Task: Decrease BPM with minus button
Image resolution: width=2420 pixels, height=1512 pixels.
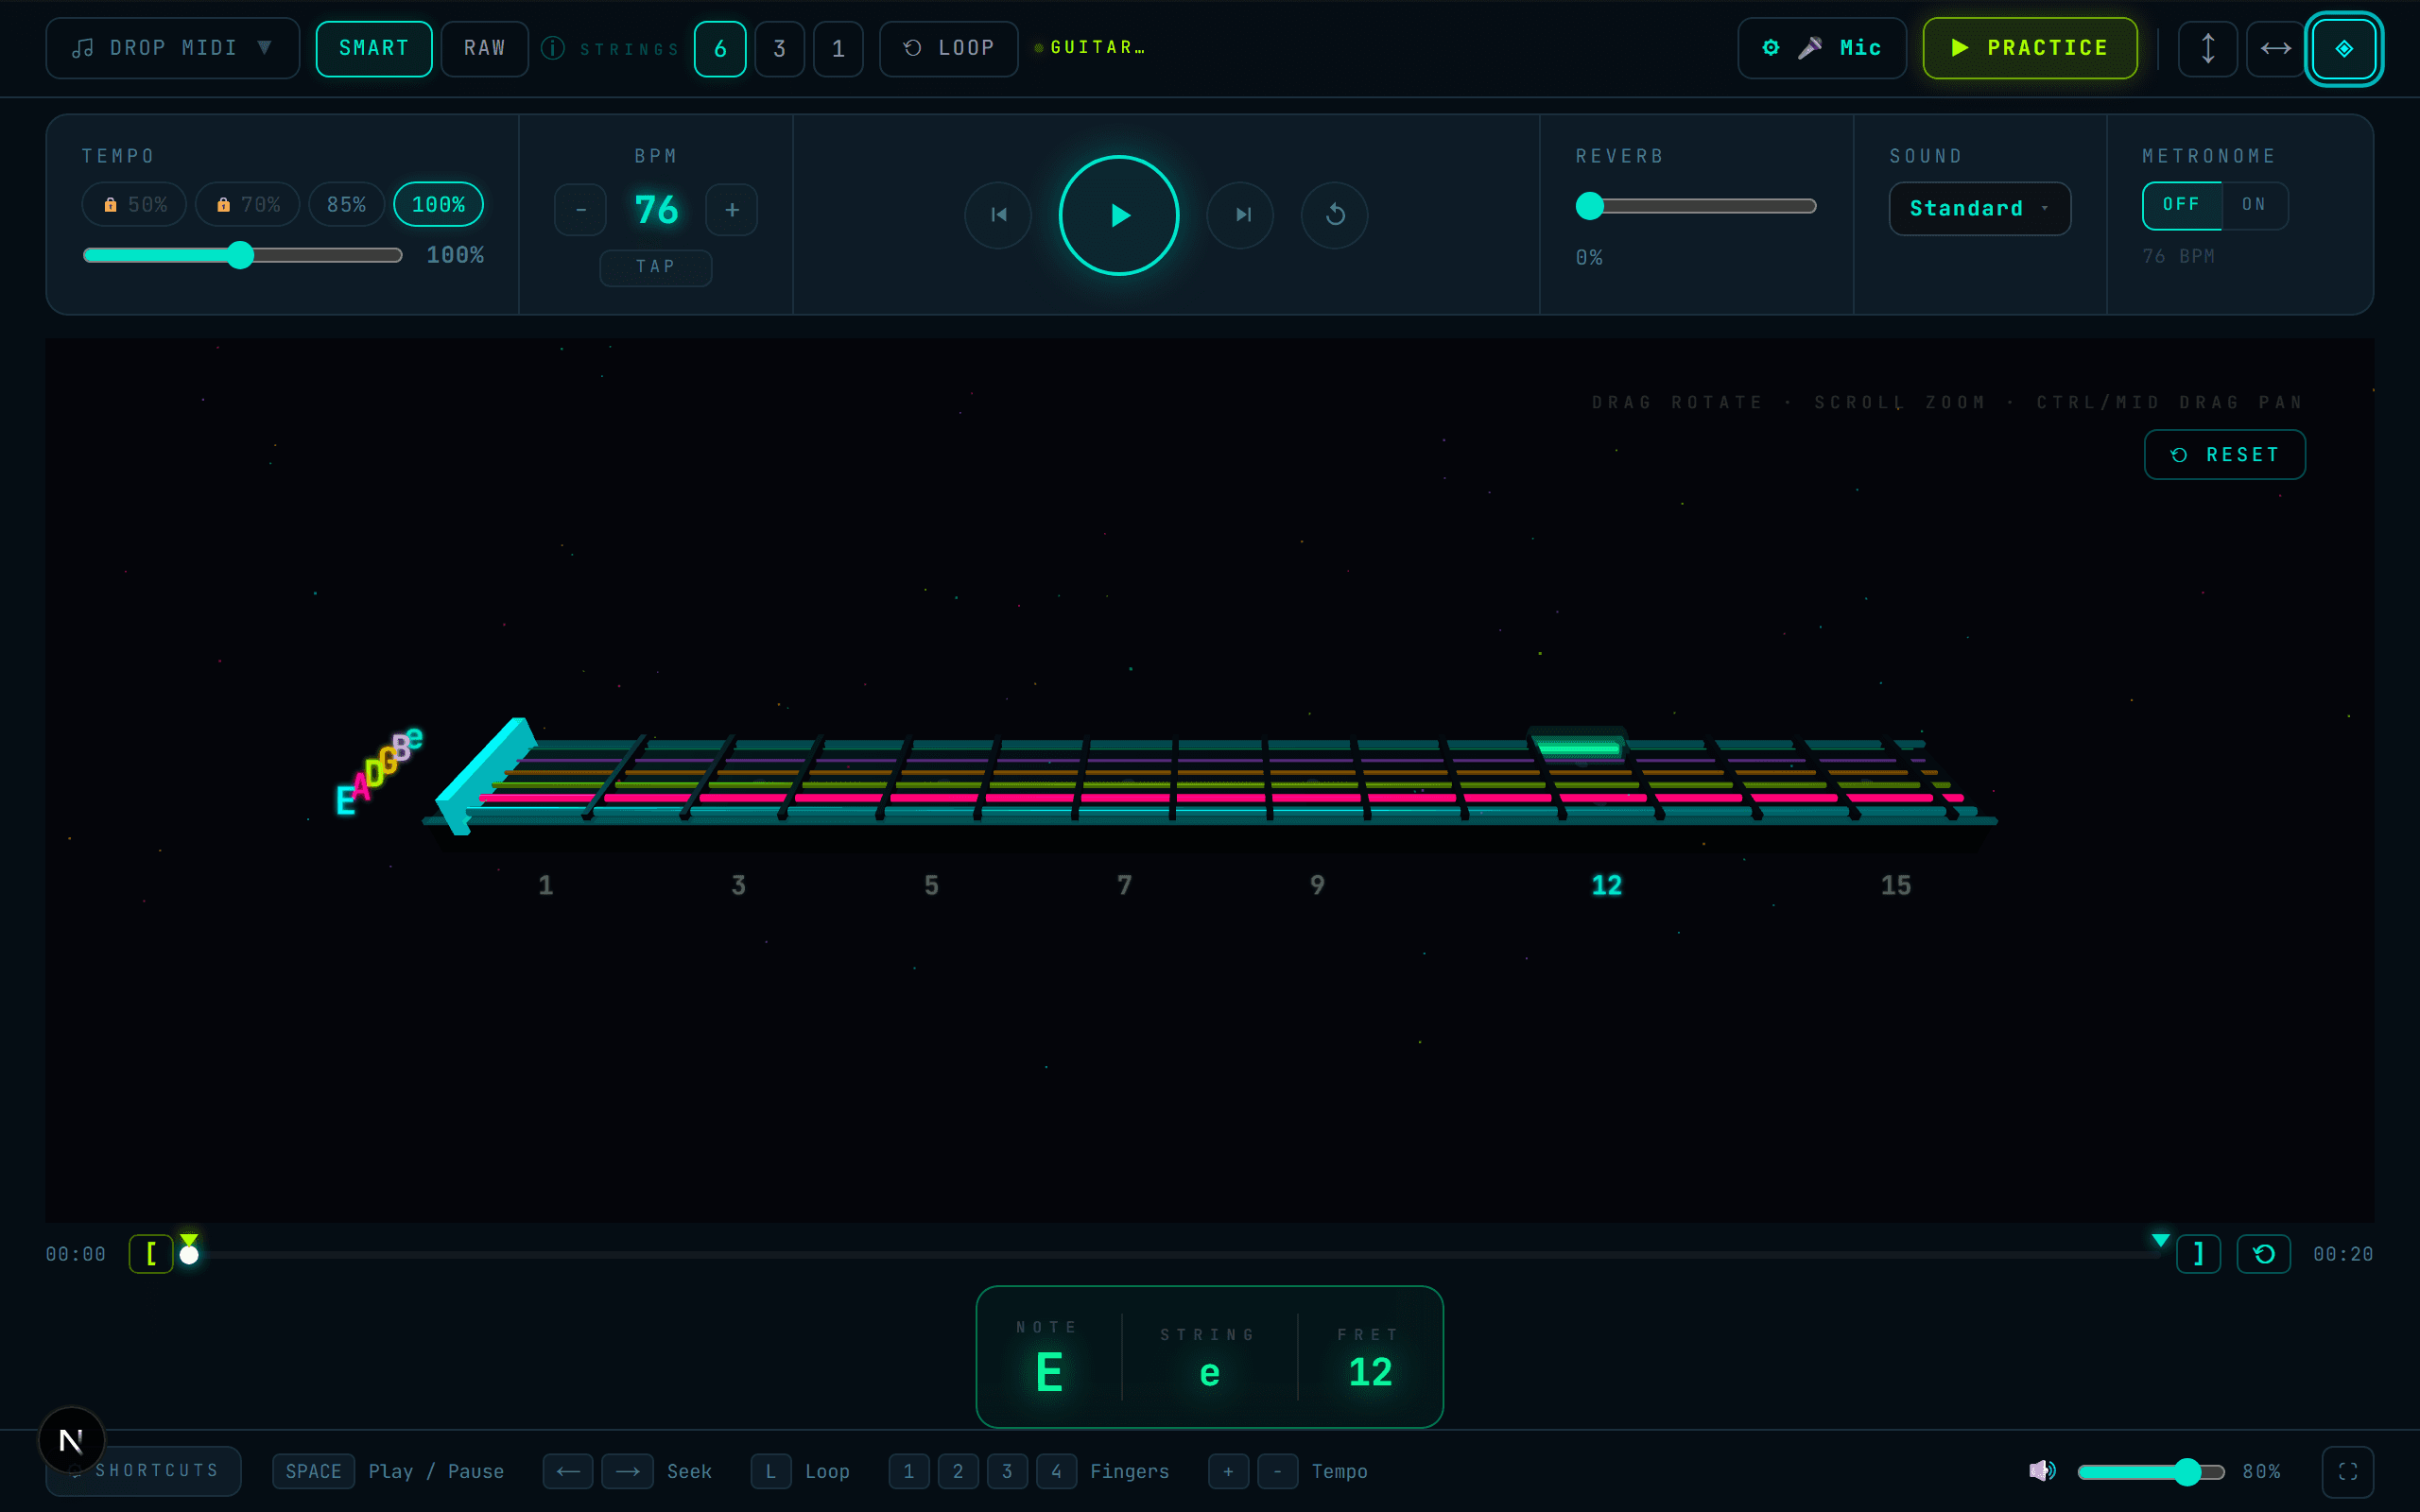Action: (581, 210)
